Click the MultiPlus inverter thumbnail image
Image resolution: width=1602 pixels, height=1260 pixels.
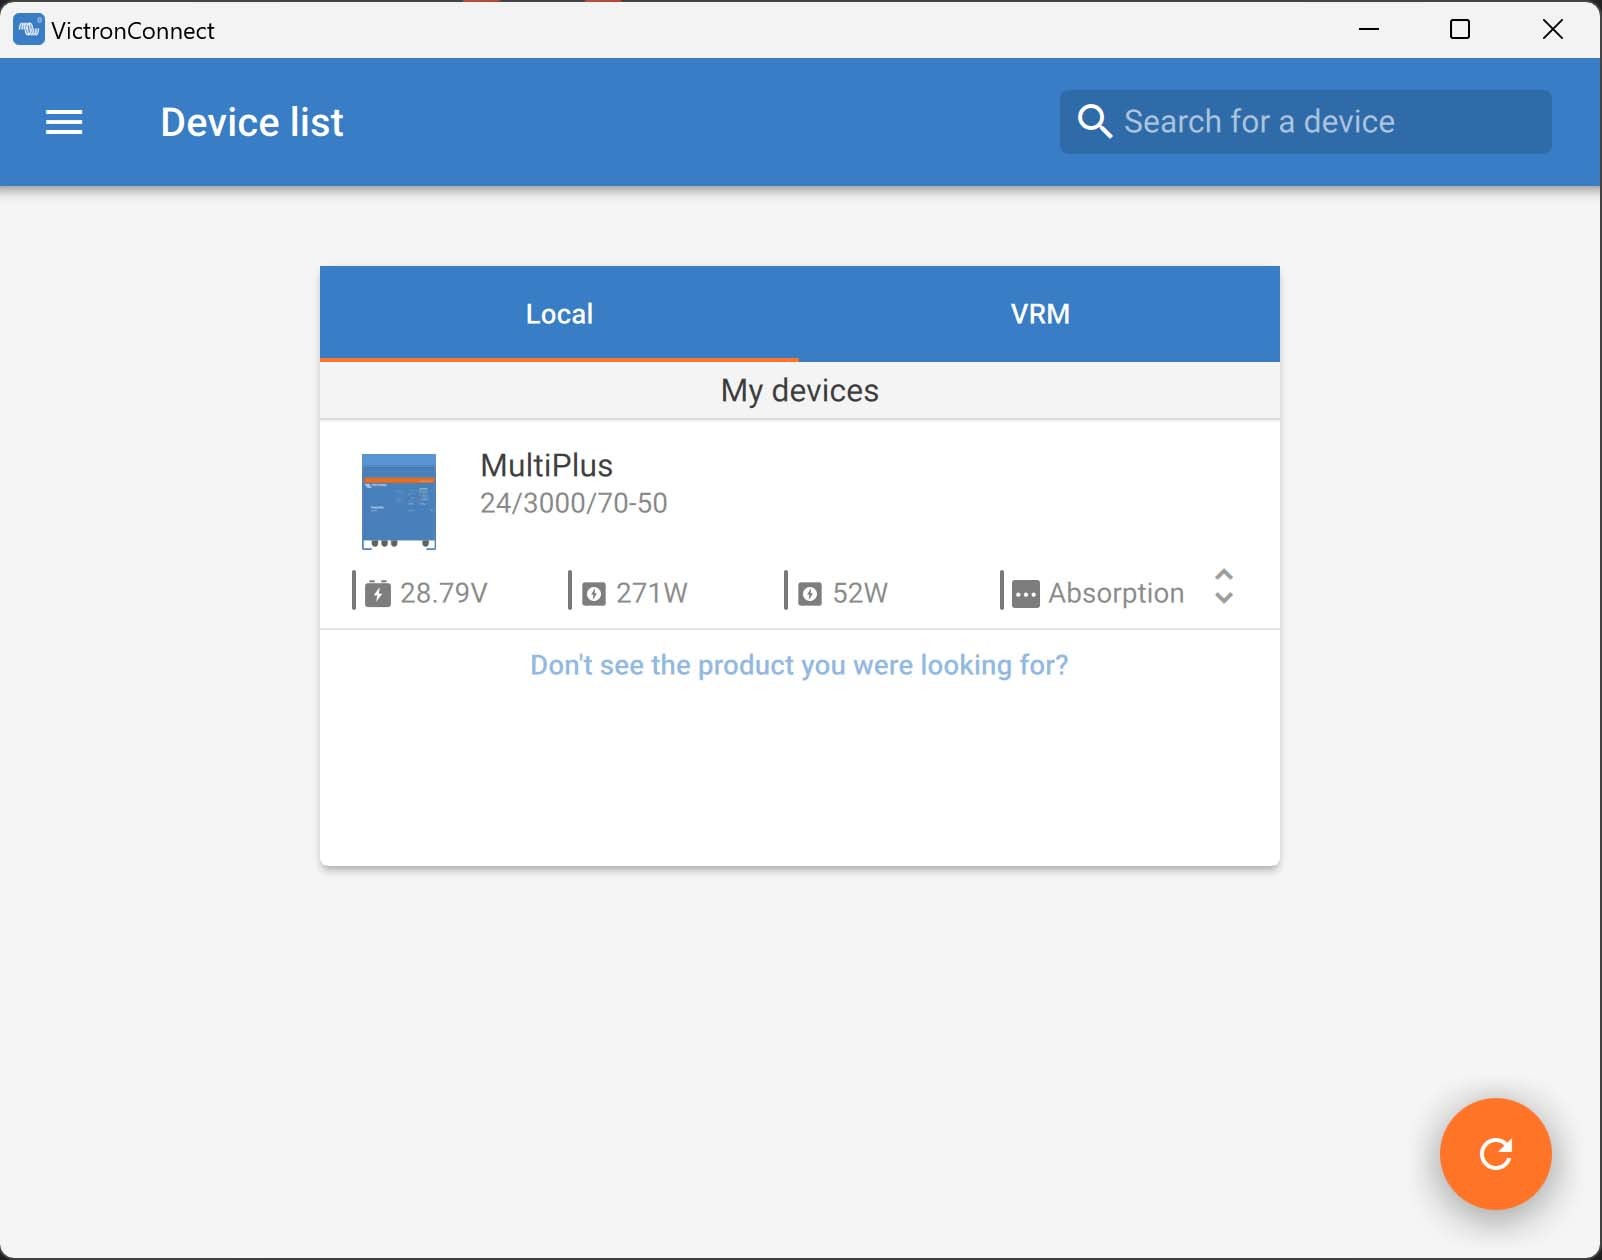[x=399, y=501]
